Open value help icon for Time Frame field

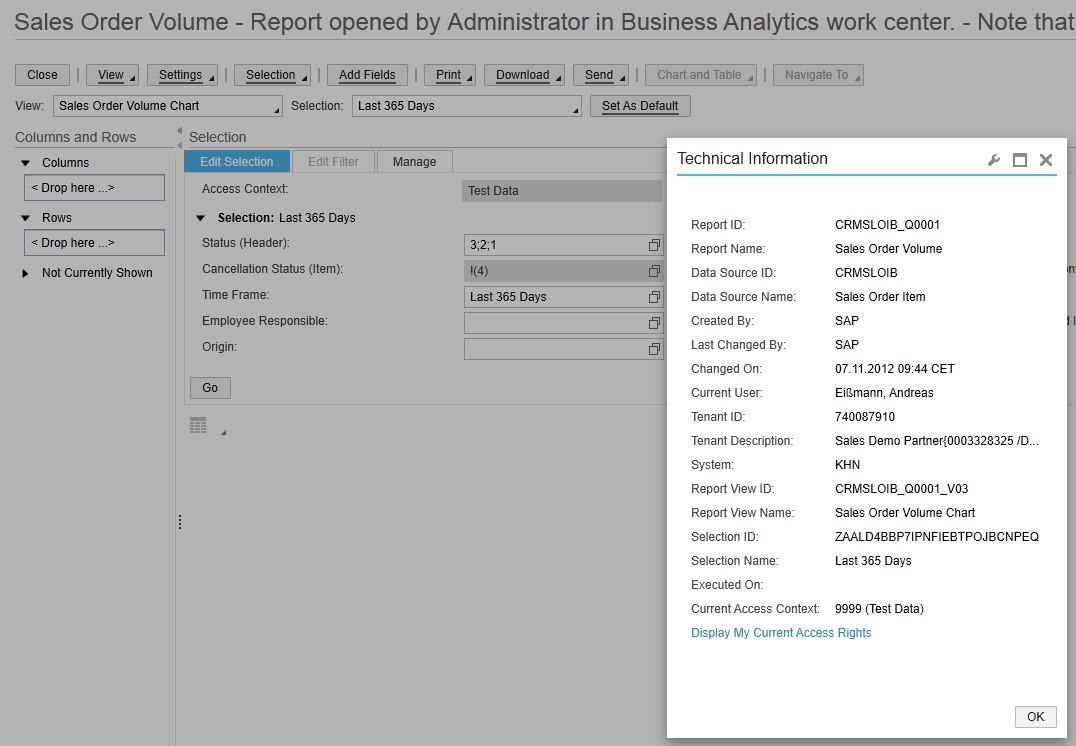point(654,297)
